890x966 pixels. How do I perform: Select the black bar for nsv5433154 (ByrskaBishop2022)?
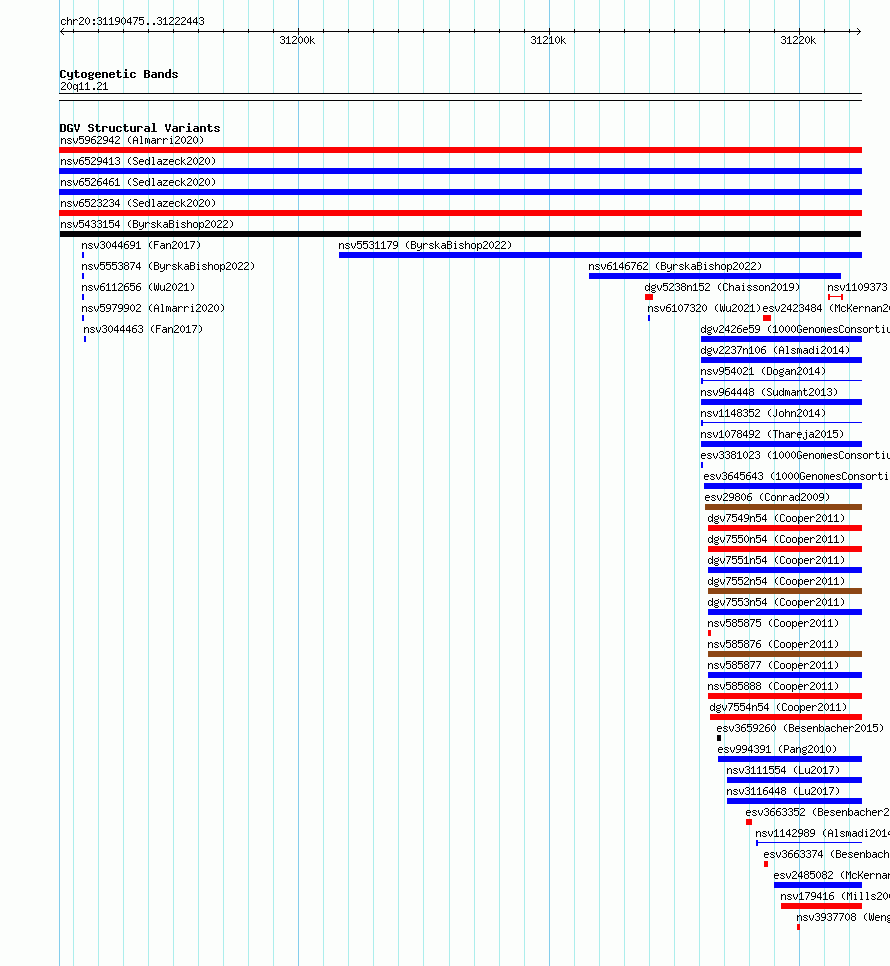[460, 233]
